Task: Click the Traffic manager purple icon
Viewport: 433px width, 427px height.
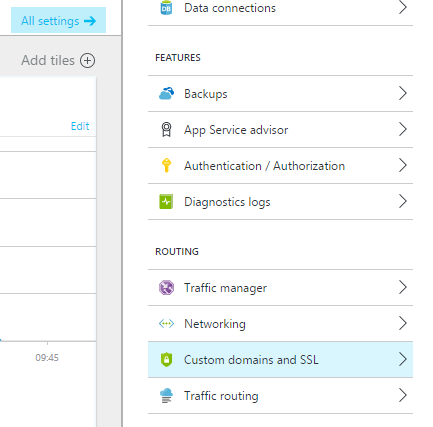Action: (166, 288)
